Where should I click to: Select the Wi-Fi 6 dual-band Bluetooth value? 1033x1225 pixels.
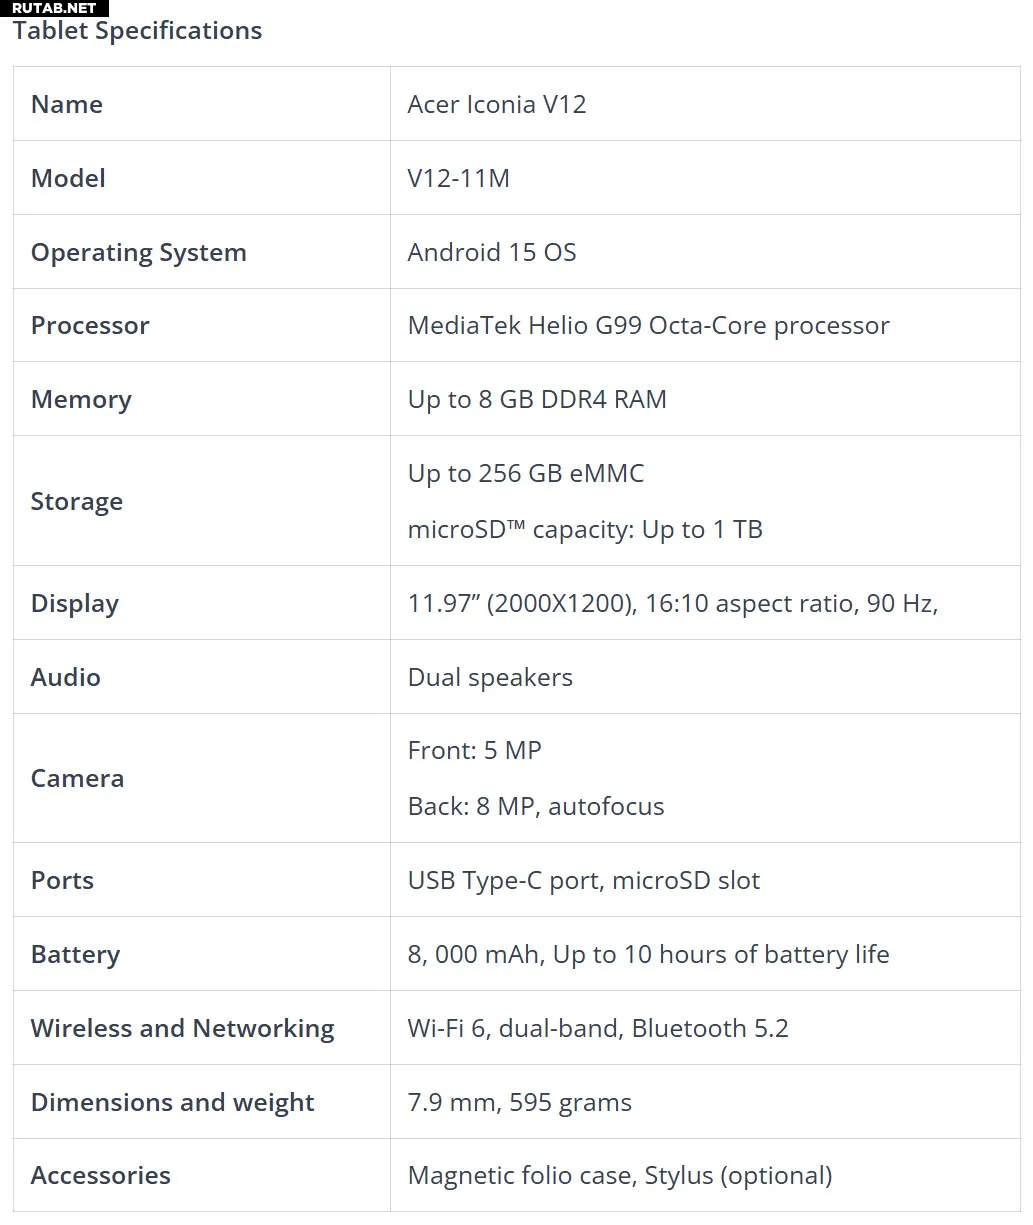pyautogui.click(x=598, y=1029)
